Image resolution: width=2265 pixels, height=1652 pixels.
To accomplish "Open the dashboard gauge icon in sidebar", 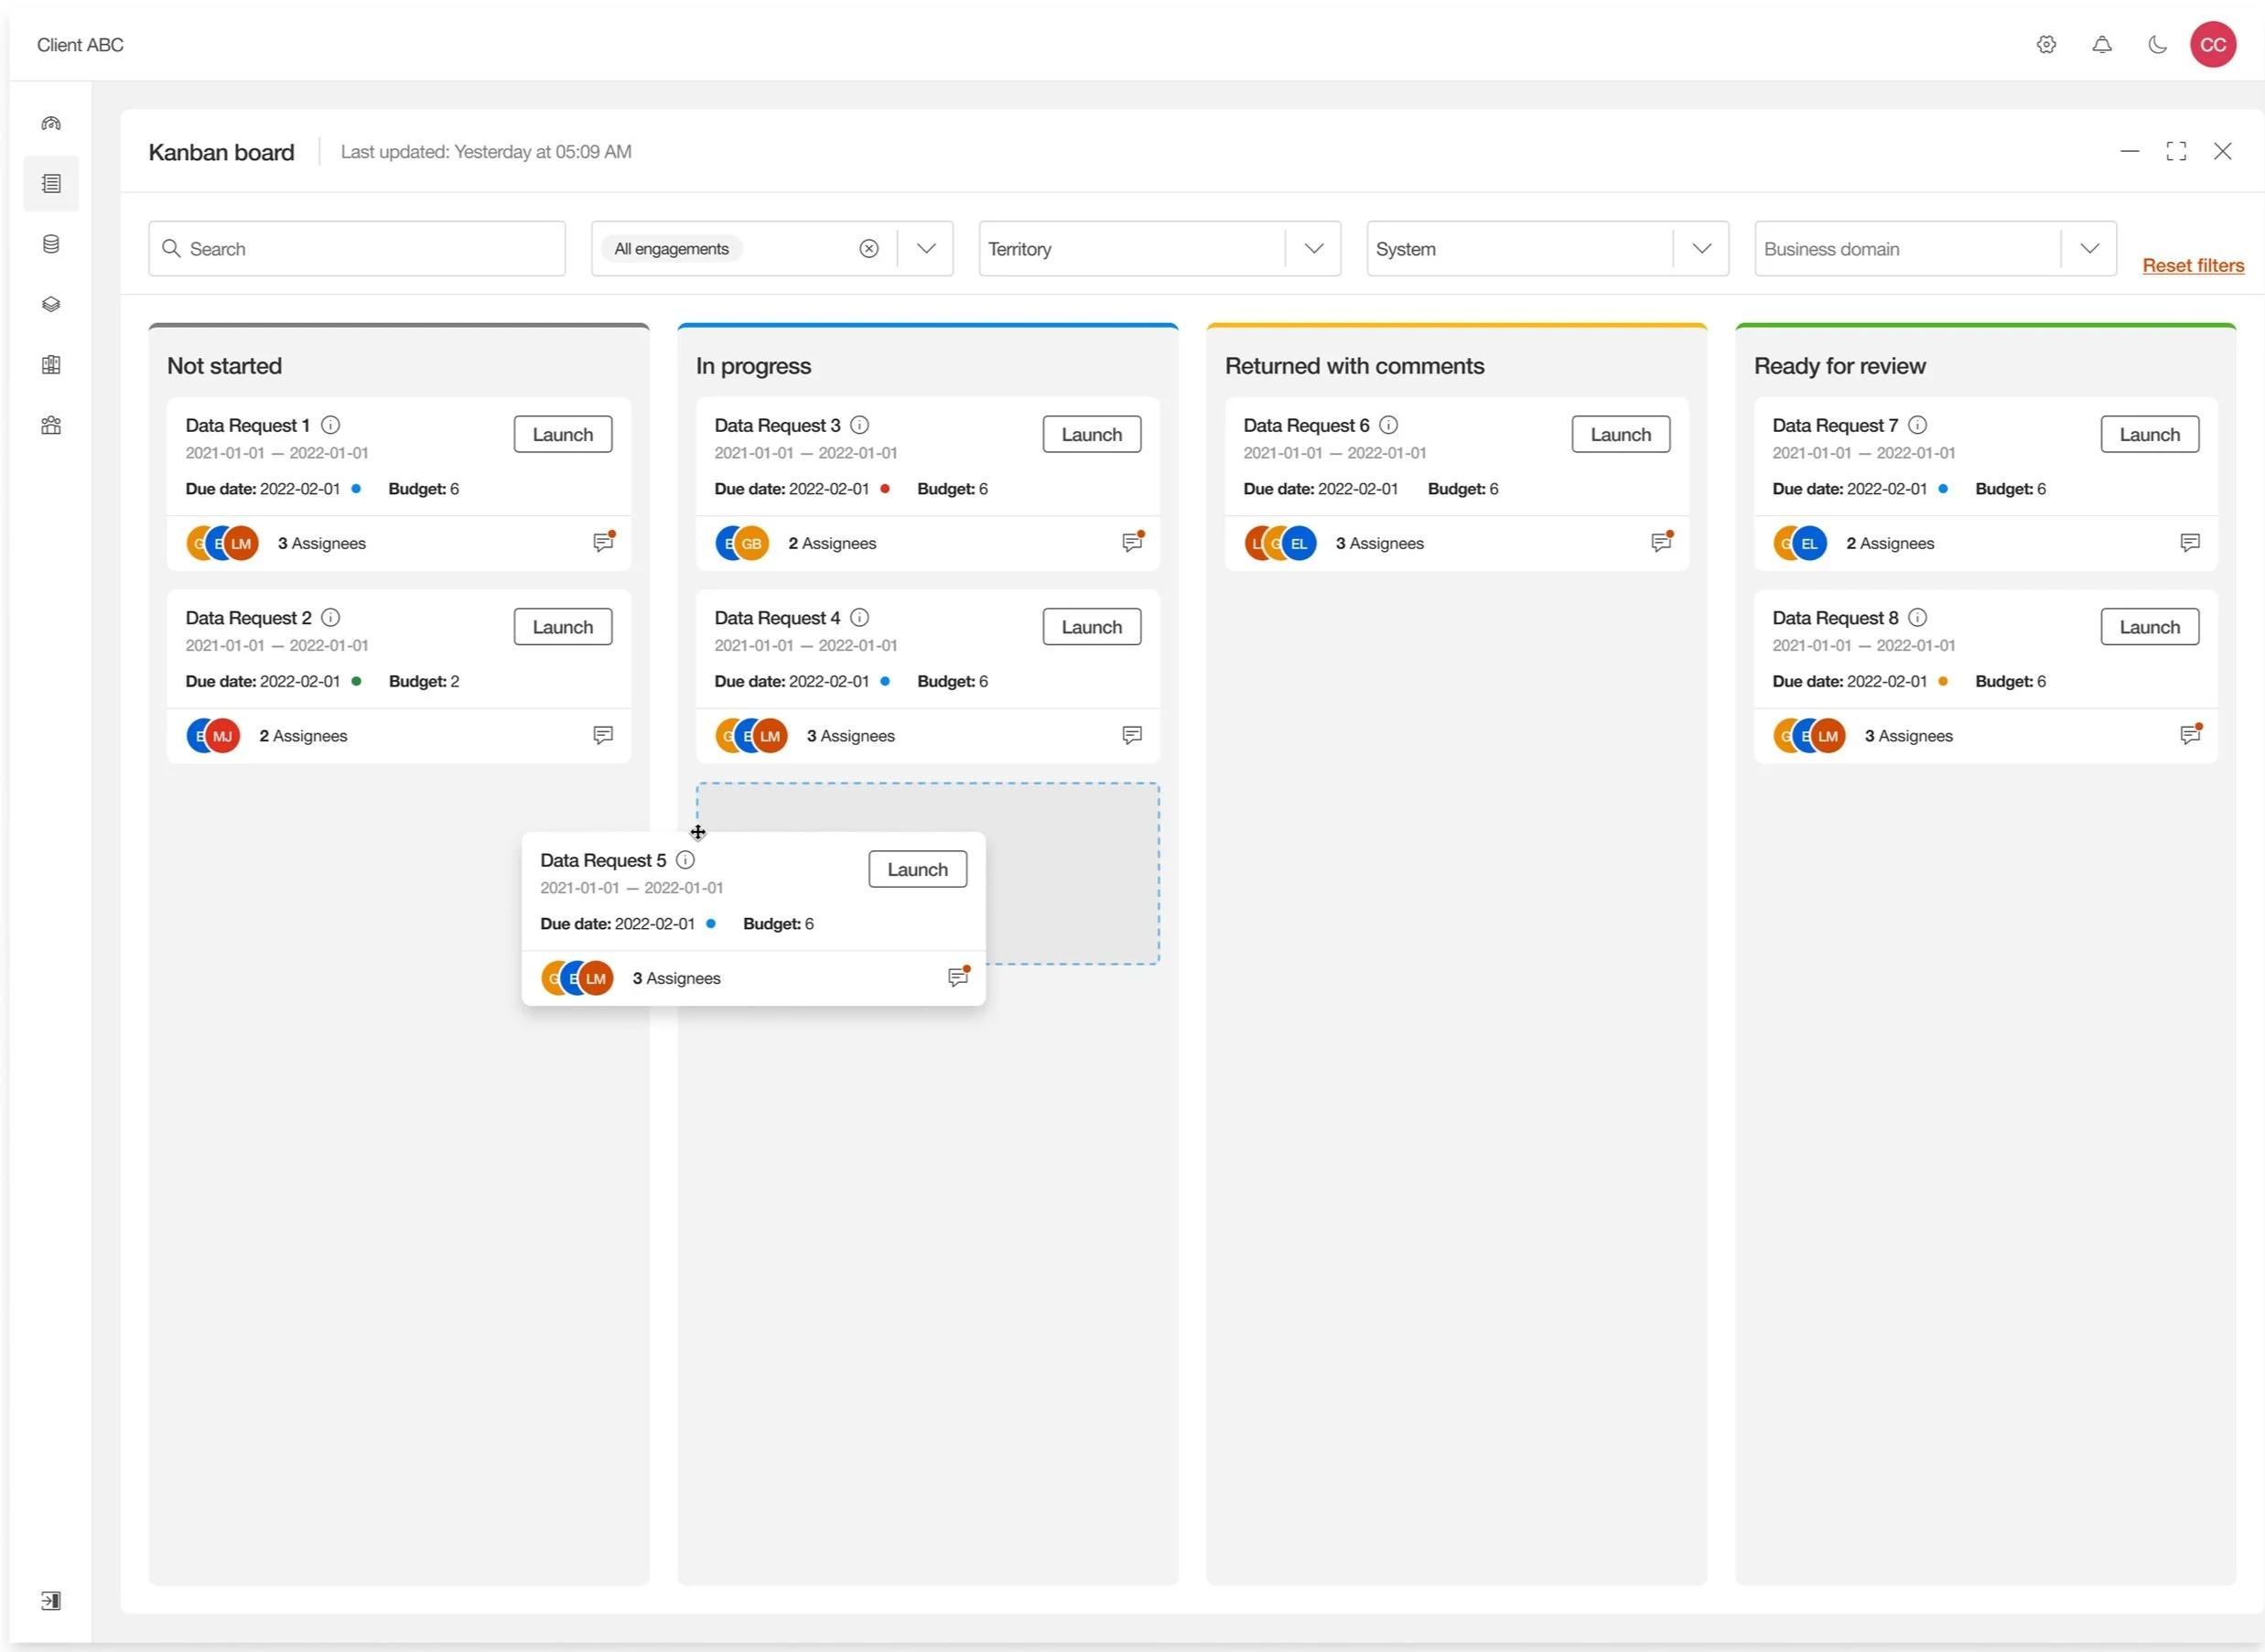I will [51, 124].
